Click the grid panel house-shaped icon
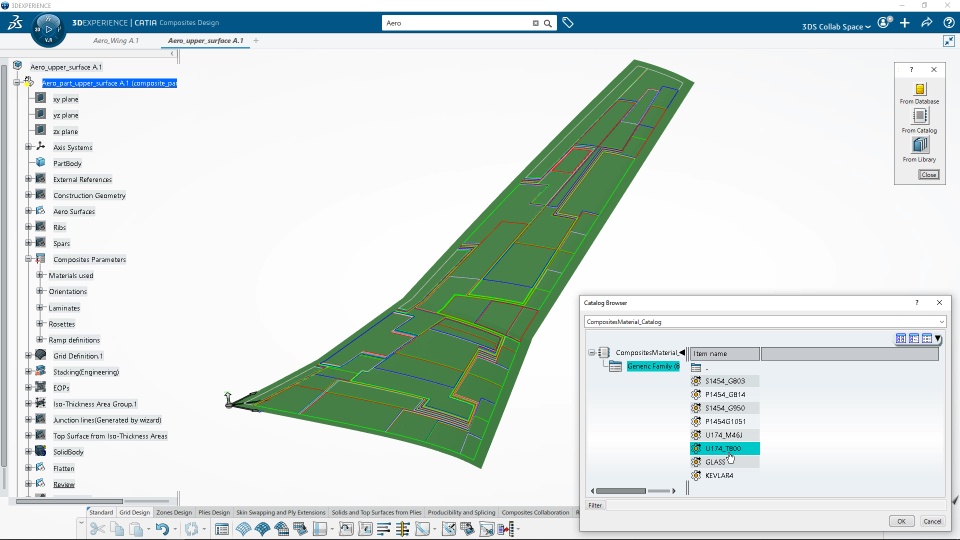Screen dimensions: 960x540 tap(282, 529)
